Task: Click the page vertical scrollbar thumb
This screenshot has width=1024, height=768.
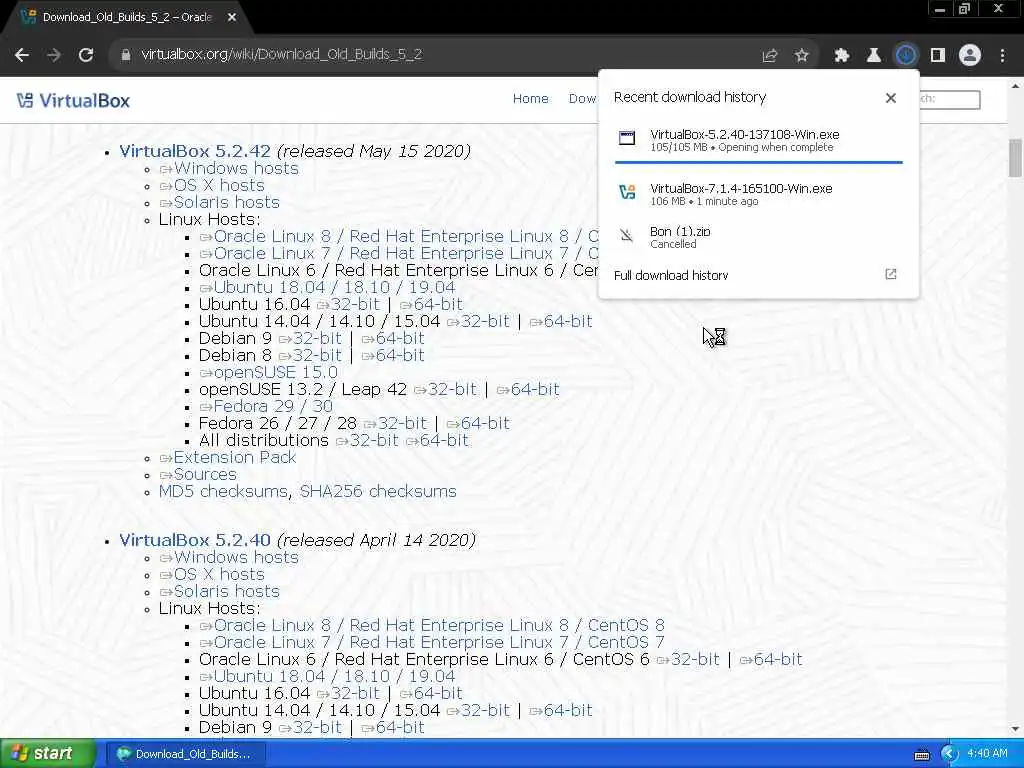Action: (1015, 158)
